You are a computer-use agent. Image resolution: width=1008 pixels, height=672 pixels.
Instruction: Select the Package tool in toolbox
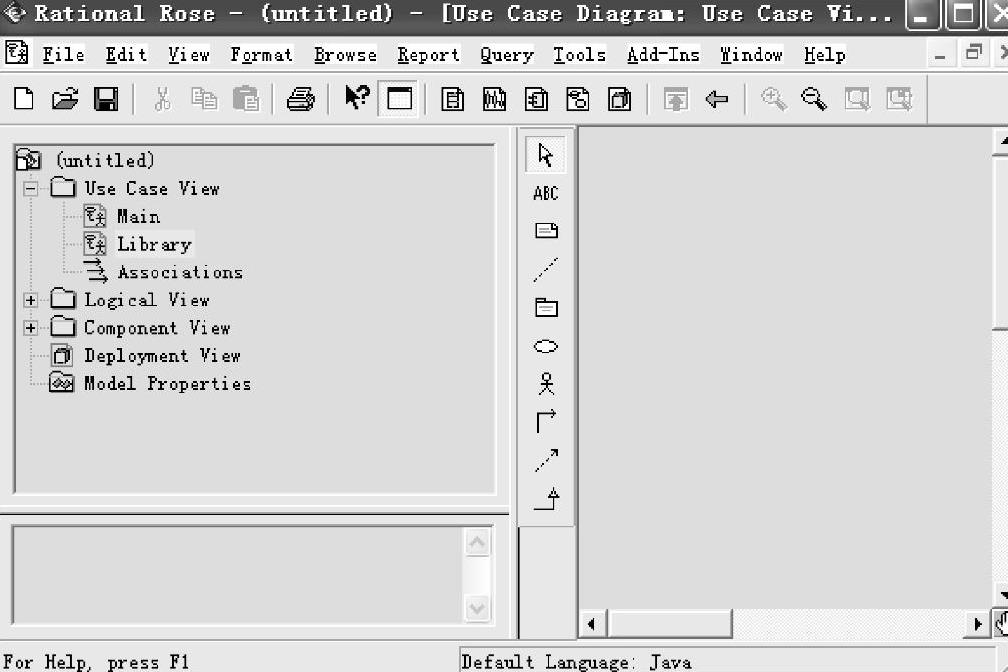[546, 307]
